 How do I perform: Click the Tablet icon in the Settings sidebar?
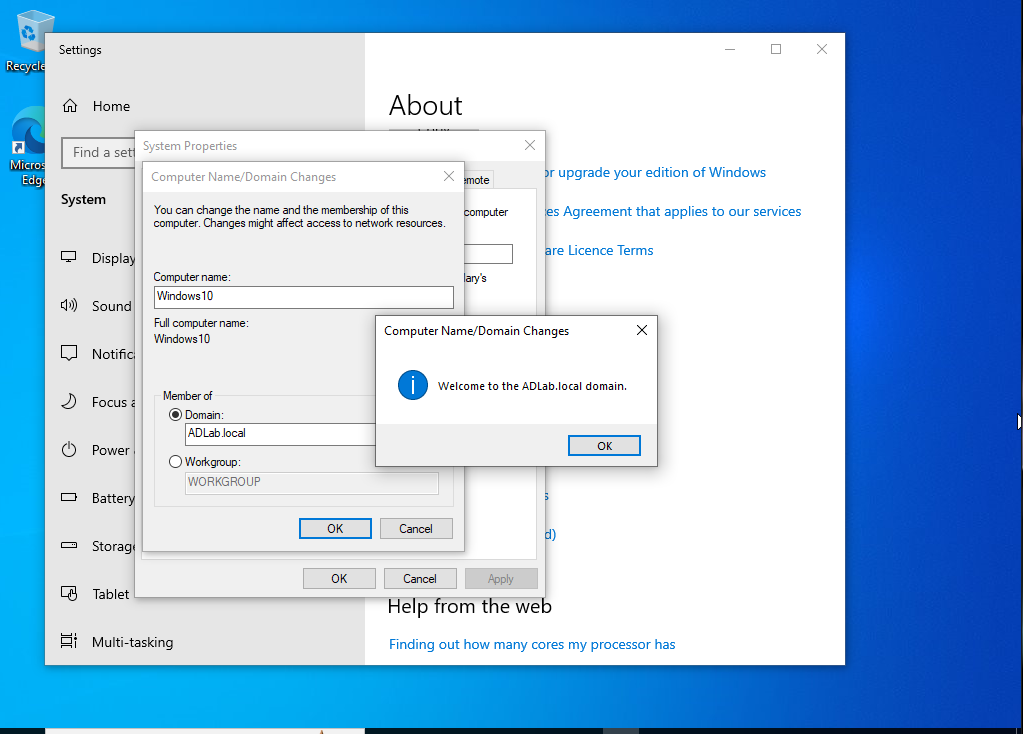pos(69,593)
